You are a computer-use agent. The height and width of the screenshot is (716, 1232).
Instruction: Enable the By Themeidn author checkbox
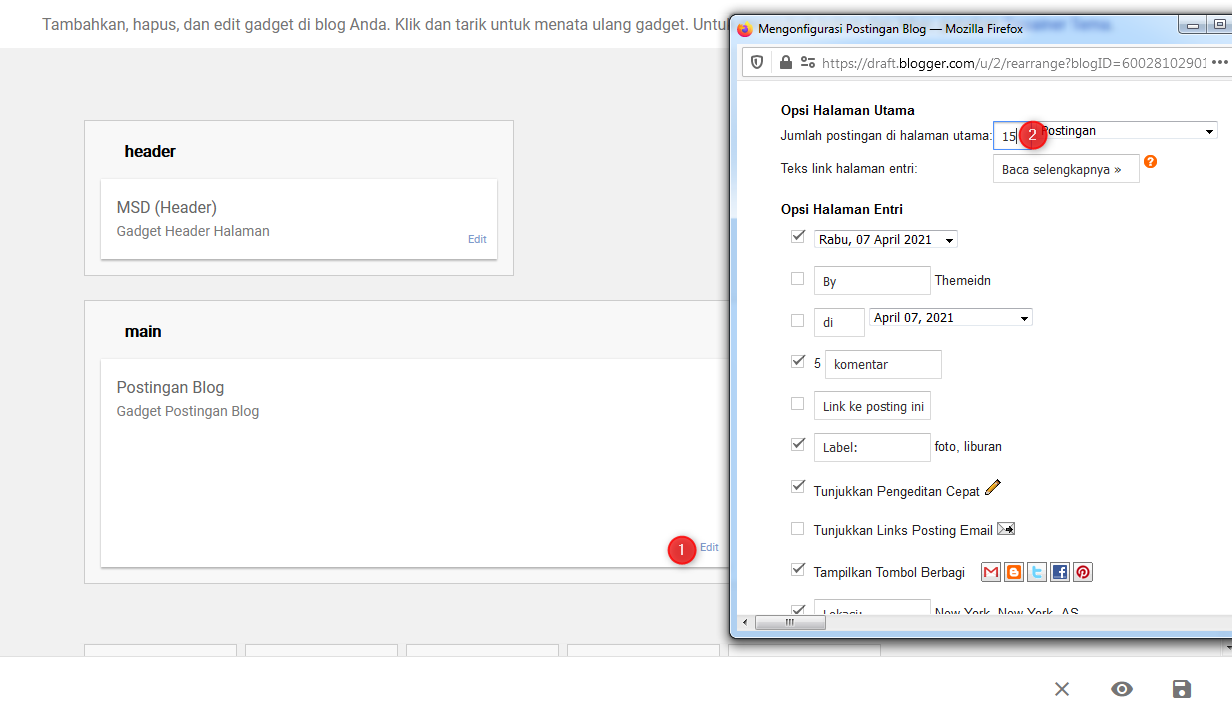pyautogui.click(x=797, y=279)
